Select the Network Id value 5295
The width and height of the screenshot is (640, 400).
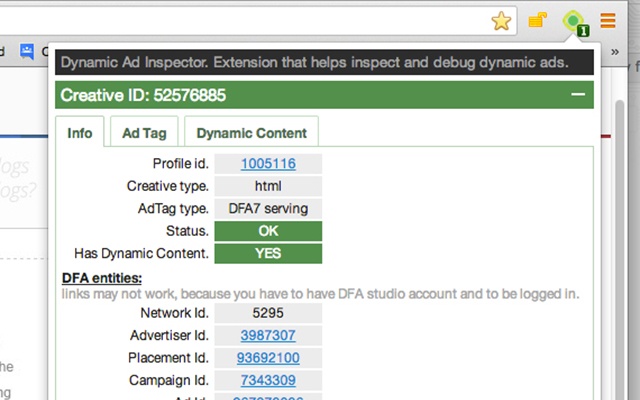coord(267,313)
